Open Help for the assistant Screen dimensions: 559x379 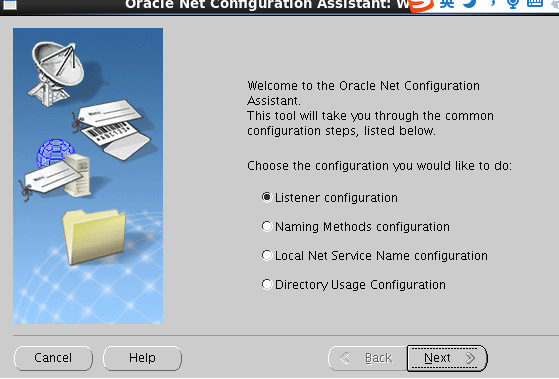coord(142,358)
